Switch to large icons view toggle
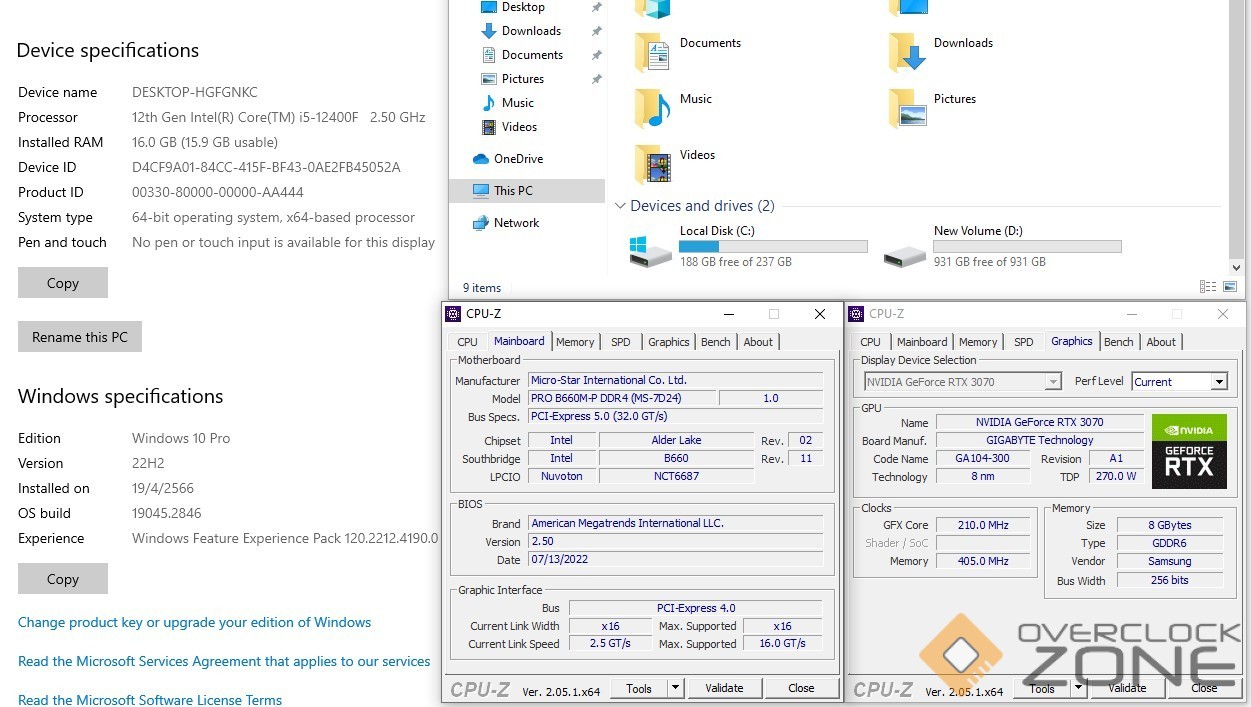 [1229, 287]
